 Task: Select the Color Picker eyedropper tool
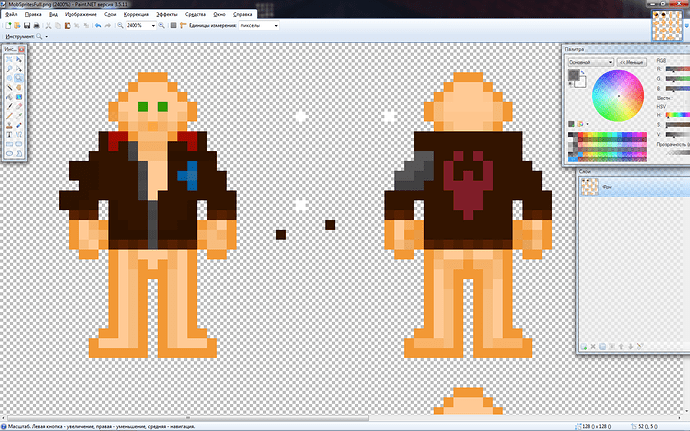click(x=19, y=116)
